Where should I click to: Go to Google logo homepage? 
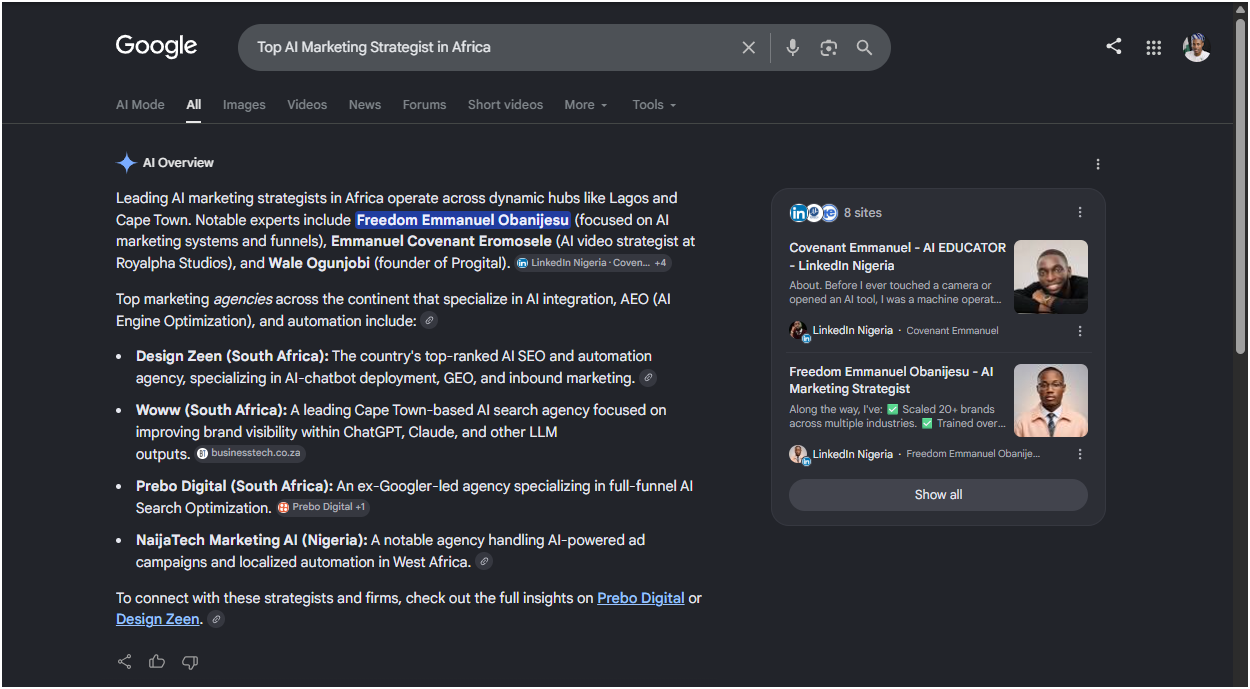(156, 46)
